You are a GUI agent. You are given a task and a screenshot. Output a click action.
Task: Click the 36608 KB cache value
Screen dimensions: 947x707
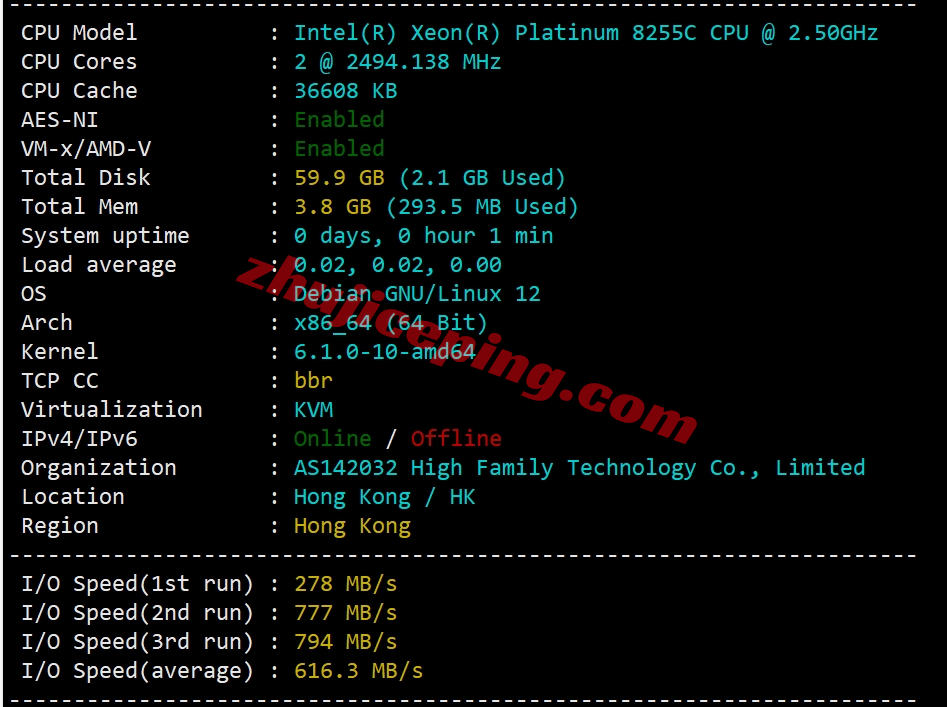click(x=345, y=91)
